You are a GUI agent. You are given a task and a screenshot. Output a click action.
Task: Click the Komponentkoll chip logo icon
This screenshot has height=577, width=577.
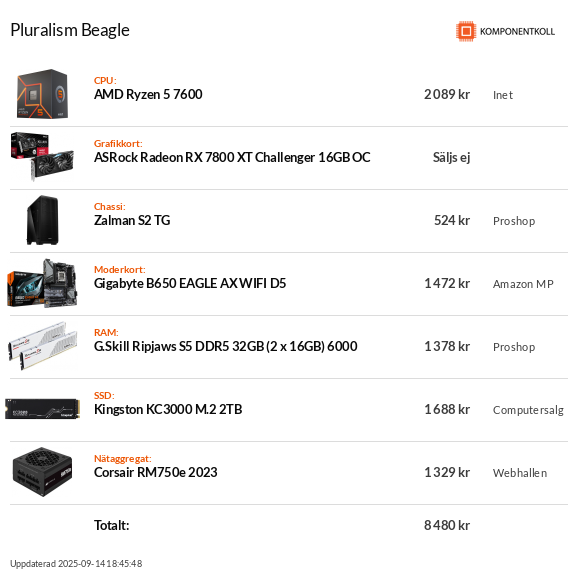coord(466,31)
